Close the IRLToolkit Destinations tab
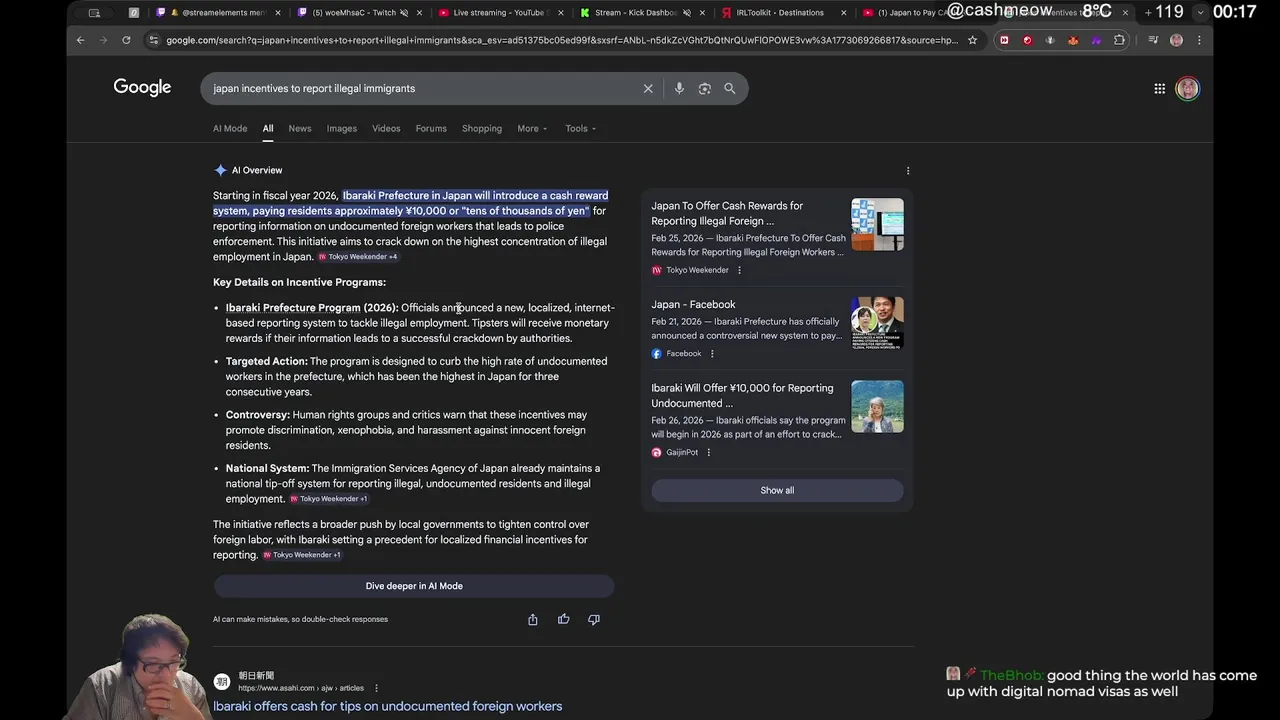 click(x=844, y=13)
